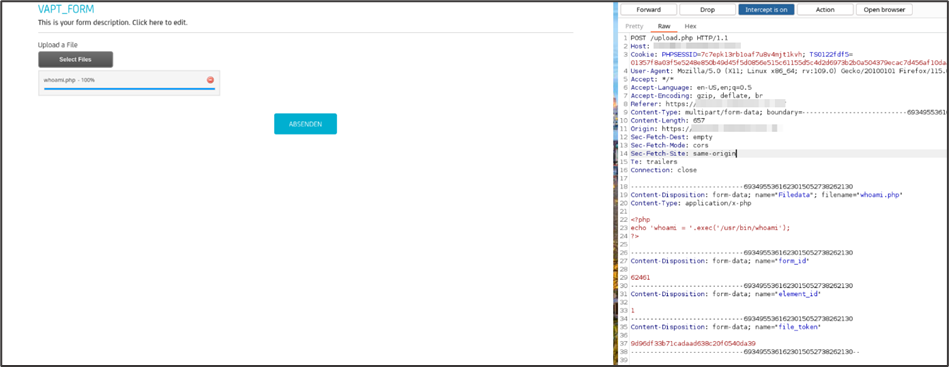Switch to the Raw tab
The height and width of the screenshot is (367, 949).
(664, 27)
